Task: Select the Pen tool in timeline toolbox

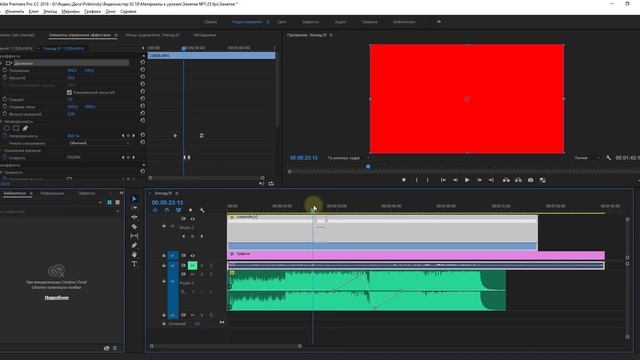Action: (x=134, y=245)
